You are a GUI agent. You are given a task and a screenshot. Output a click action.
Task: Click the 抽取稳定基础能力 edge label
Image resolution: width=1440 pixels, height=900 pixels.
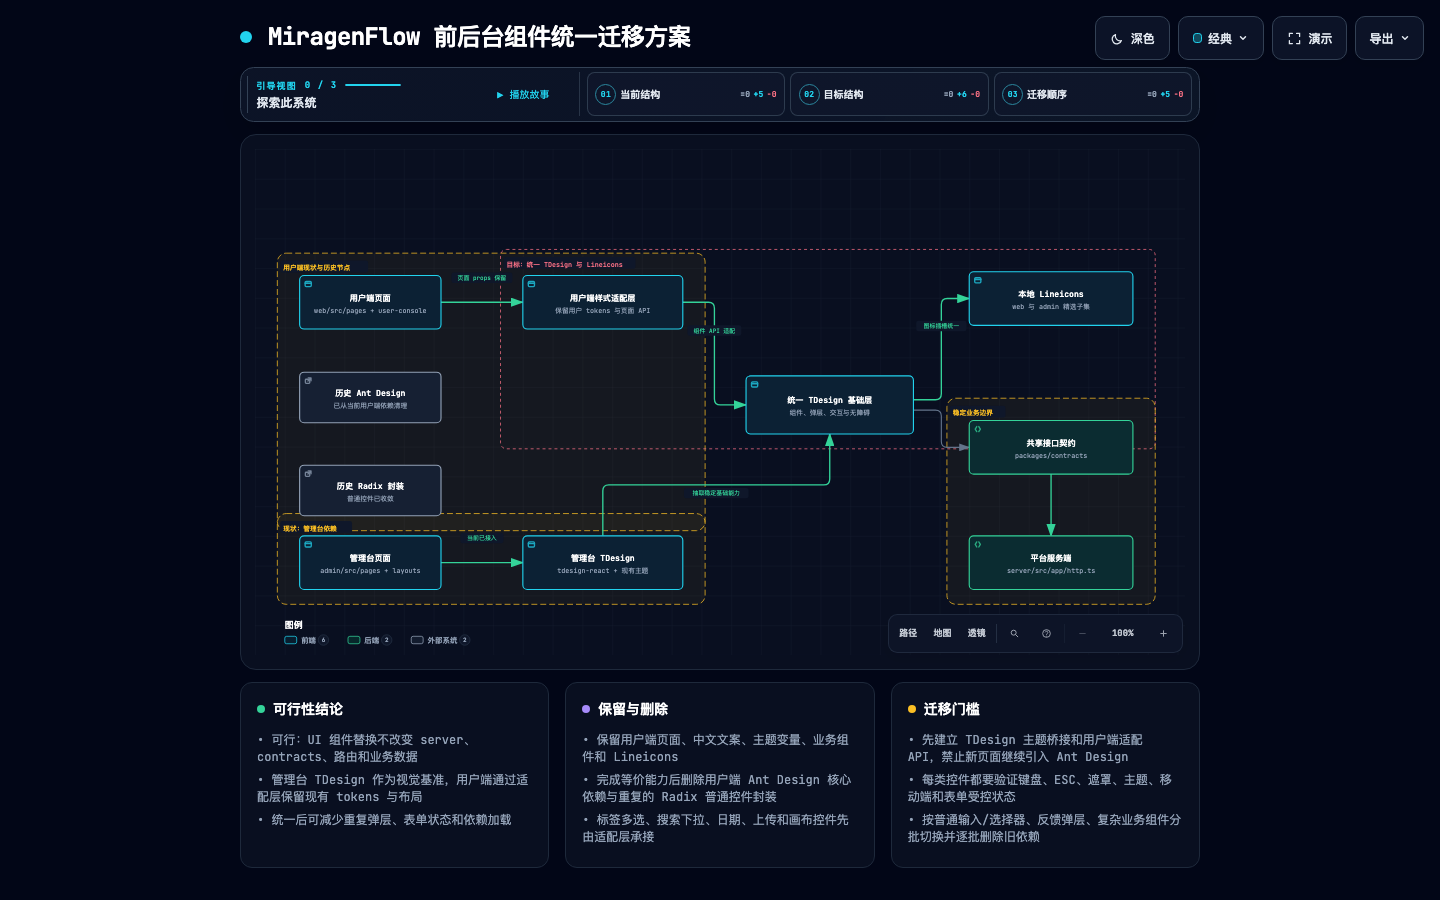(716, 493)
